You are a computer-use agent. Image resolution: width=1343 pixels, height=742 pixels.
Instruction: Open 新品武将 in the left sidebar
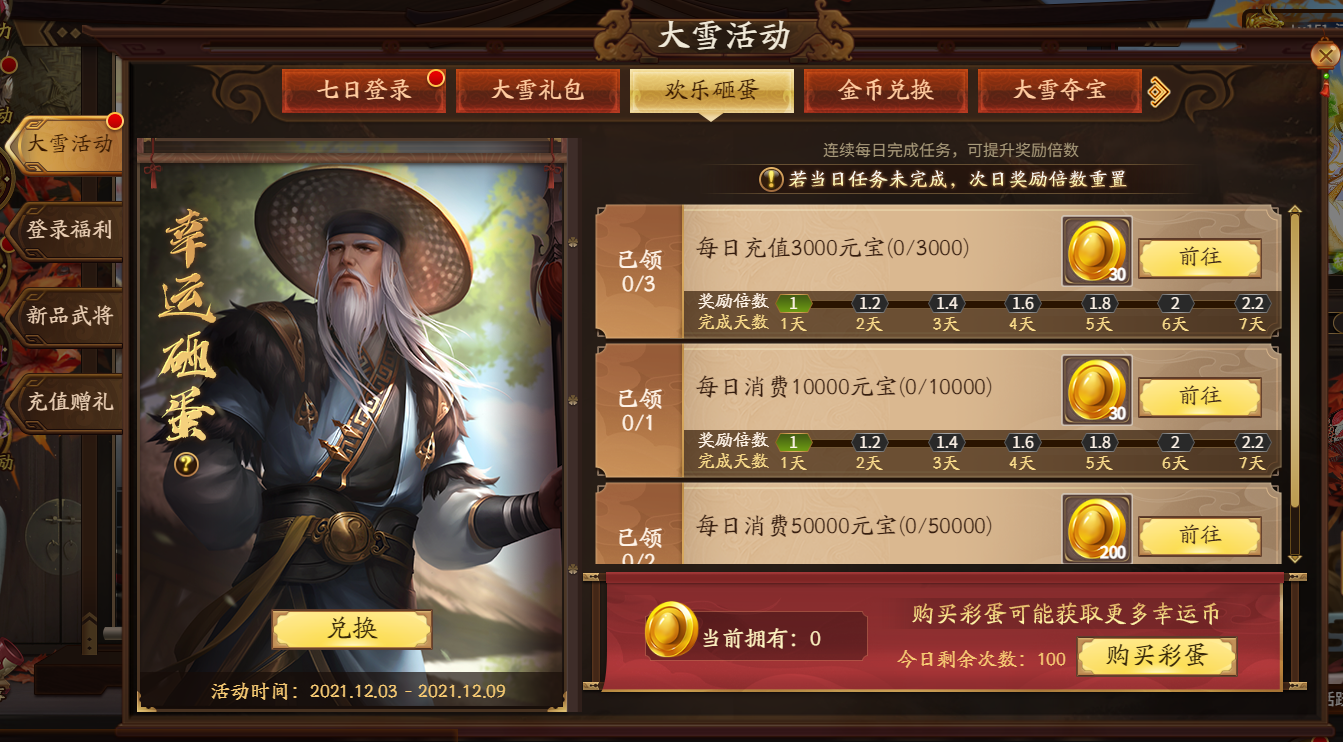pyautogui.click(x=68, y=316)
